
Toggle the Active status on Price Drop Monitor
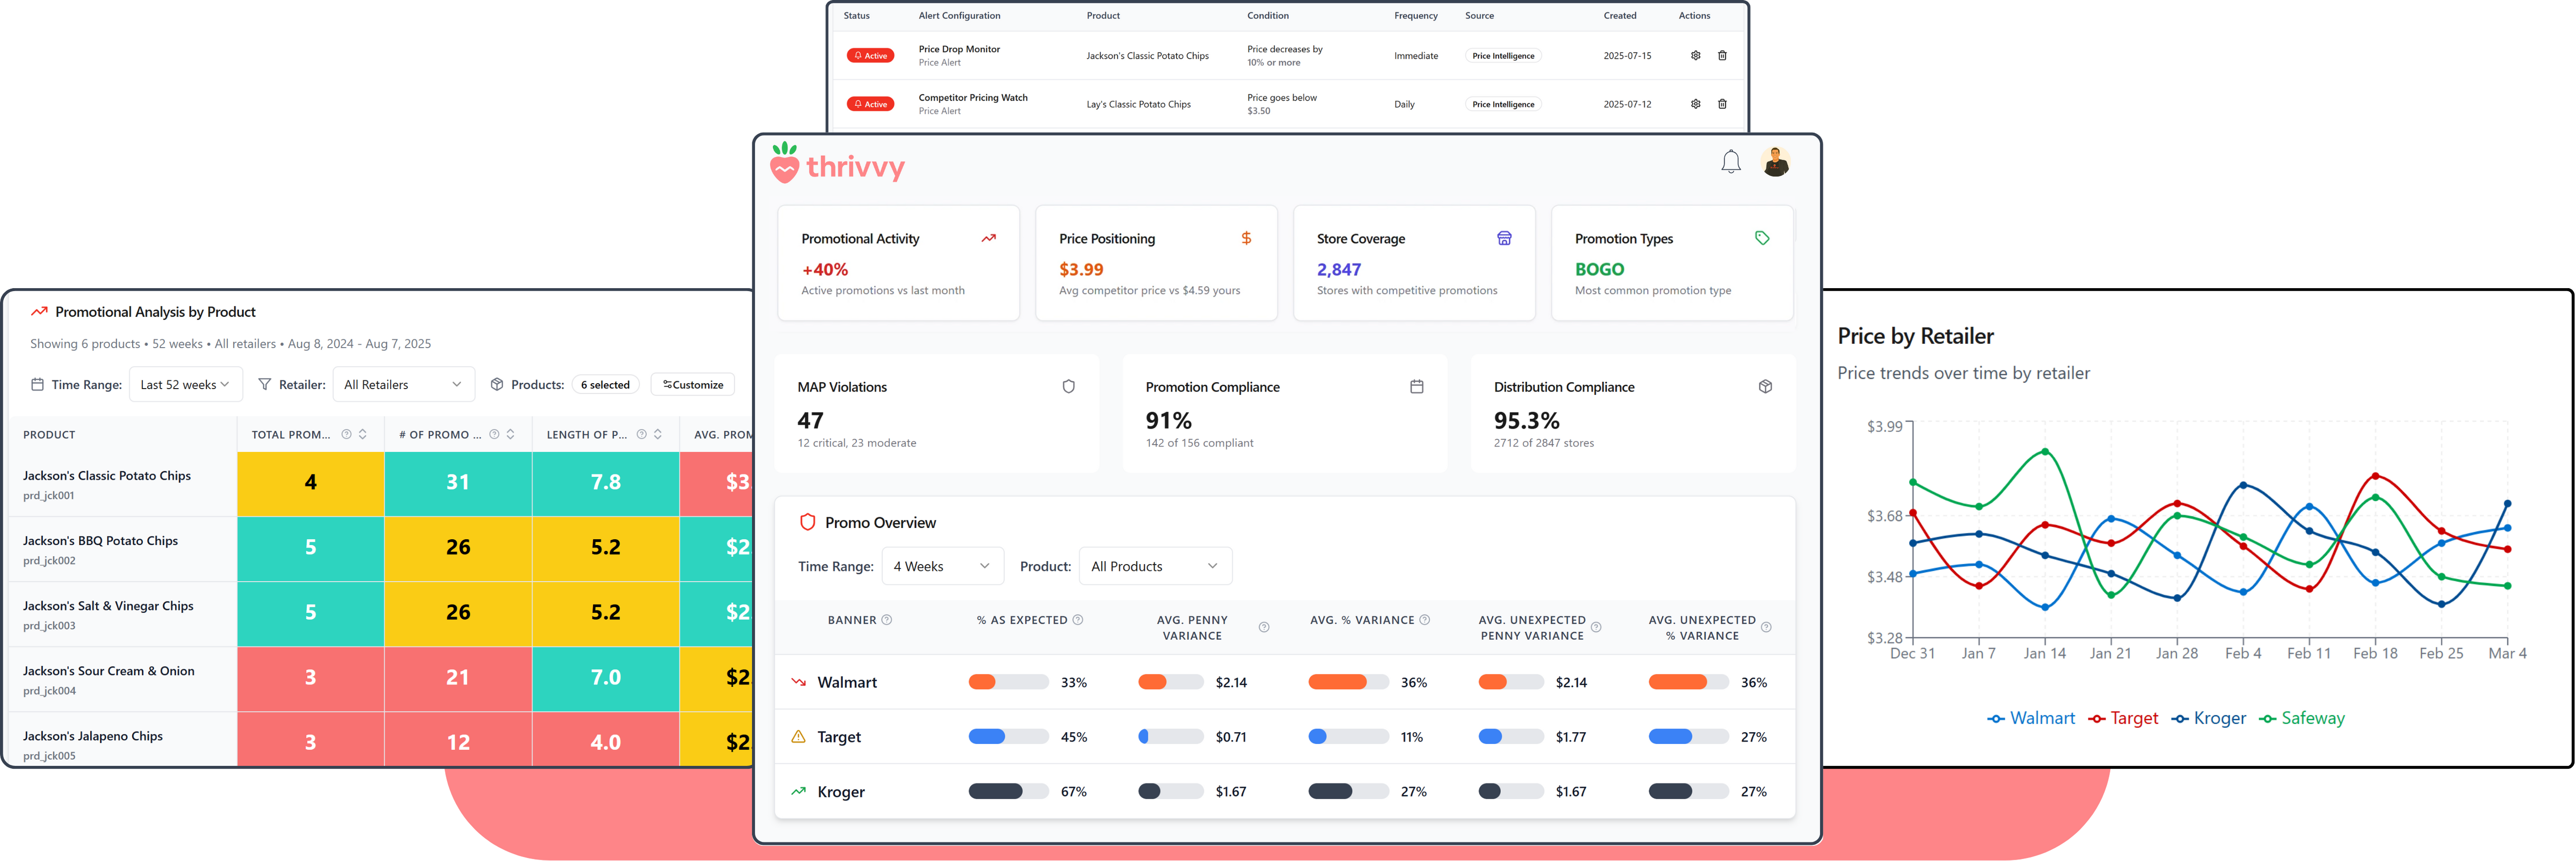[x=869, y=55]
